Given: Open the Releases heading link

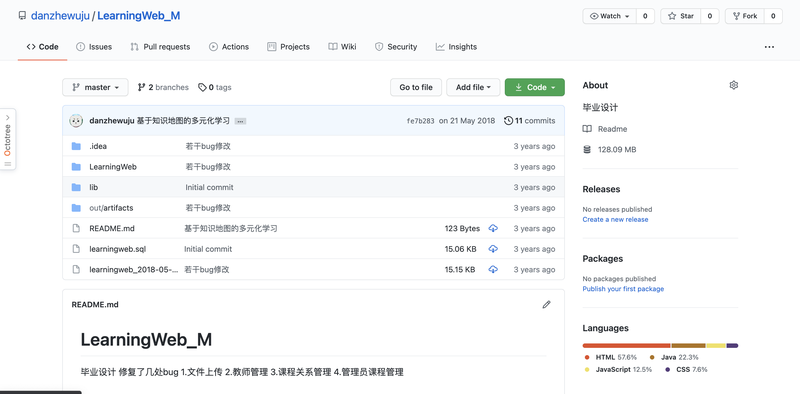Looking at the screenshot, I should [601, 189].
